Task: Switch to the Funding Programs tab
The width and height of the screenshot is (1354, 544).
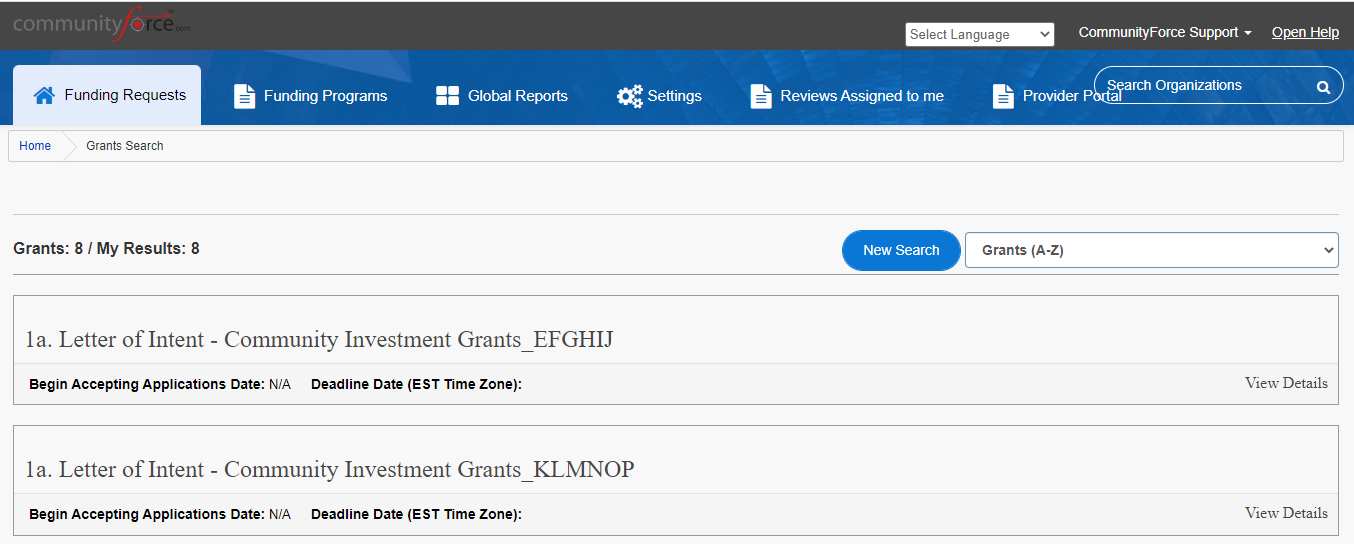Action: point(311,96)
